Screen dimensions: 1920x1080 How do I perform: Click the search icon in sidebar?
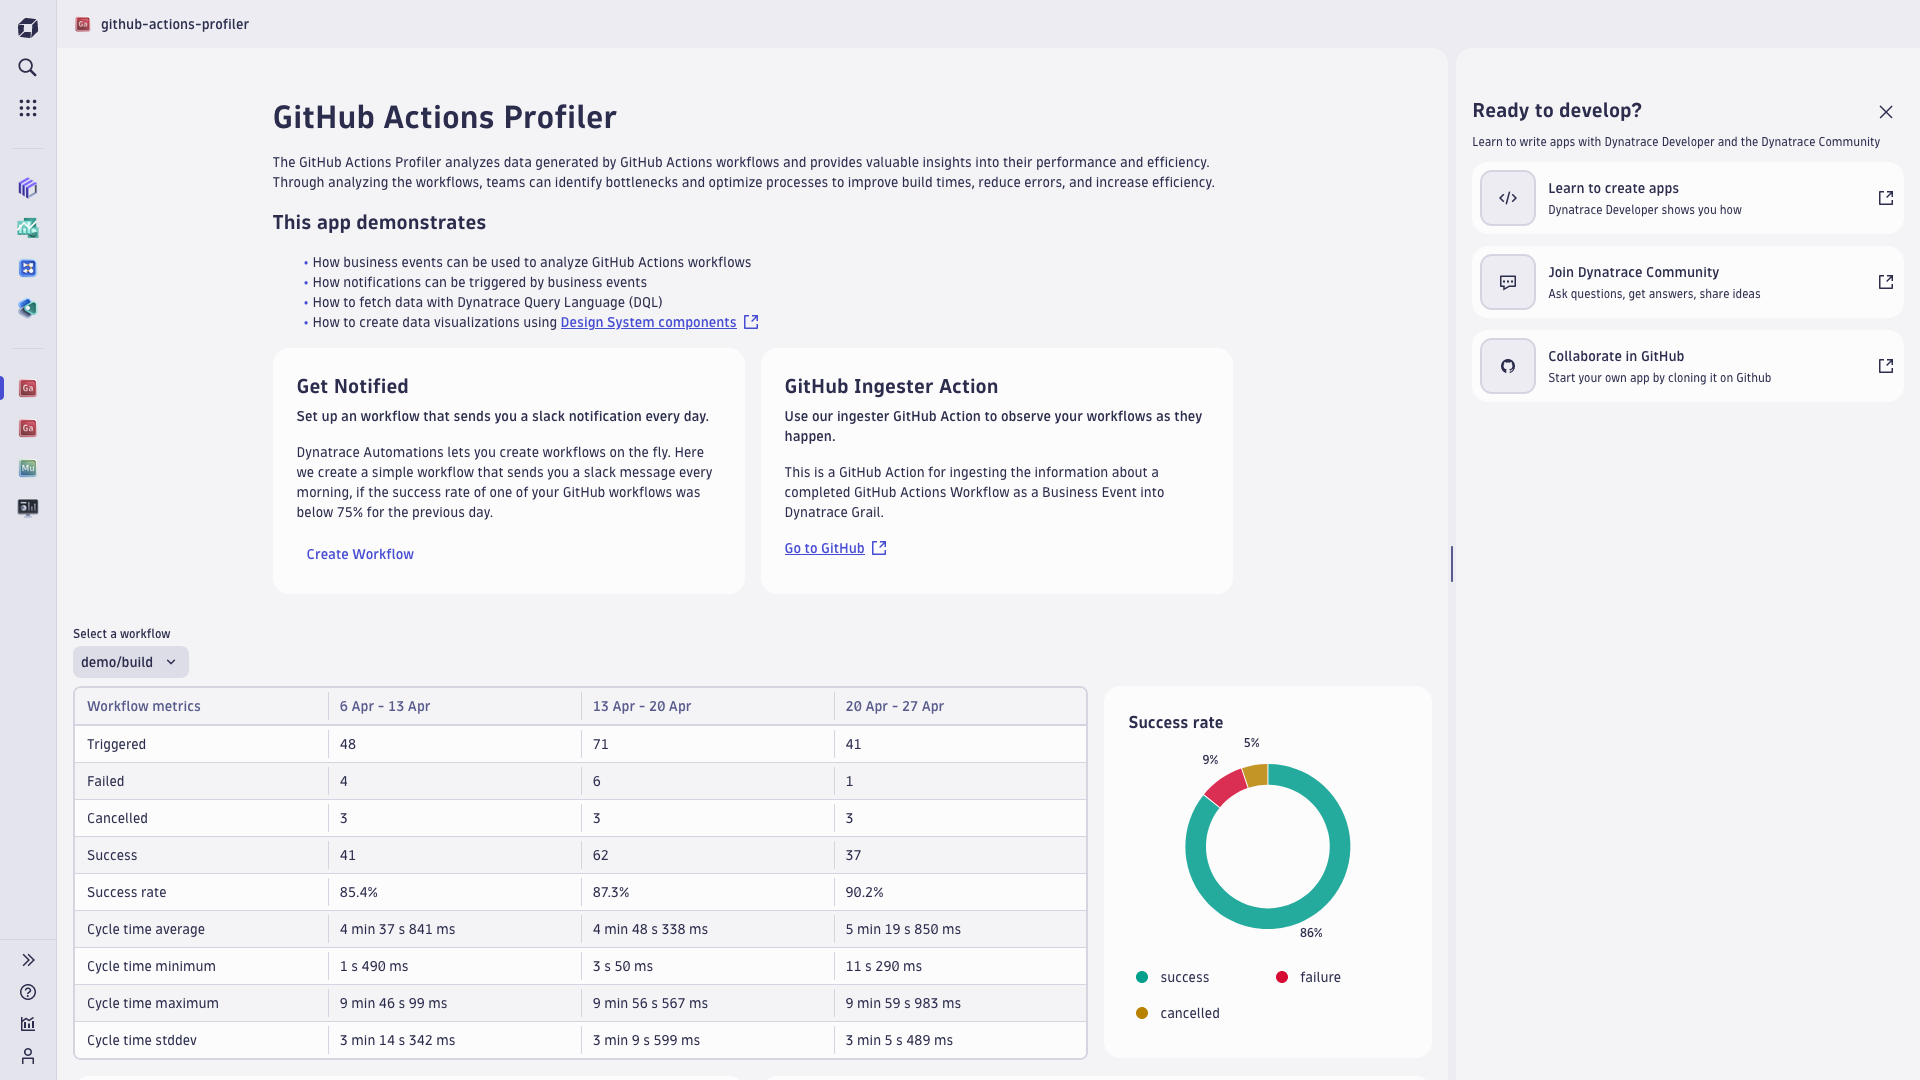coord(29,67)
